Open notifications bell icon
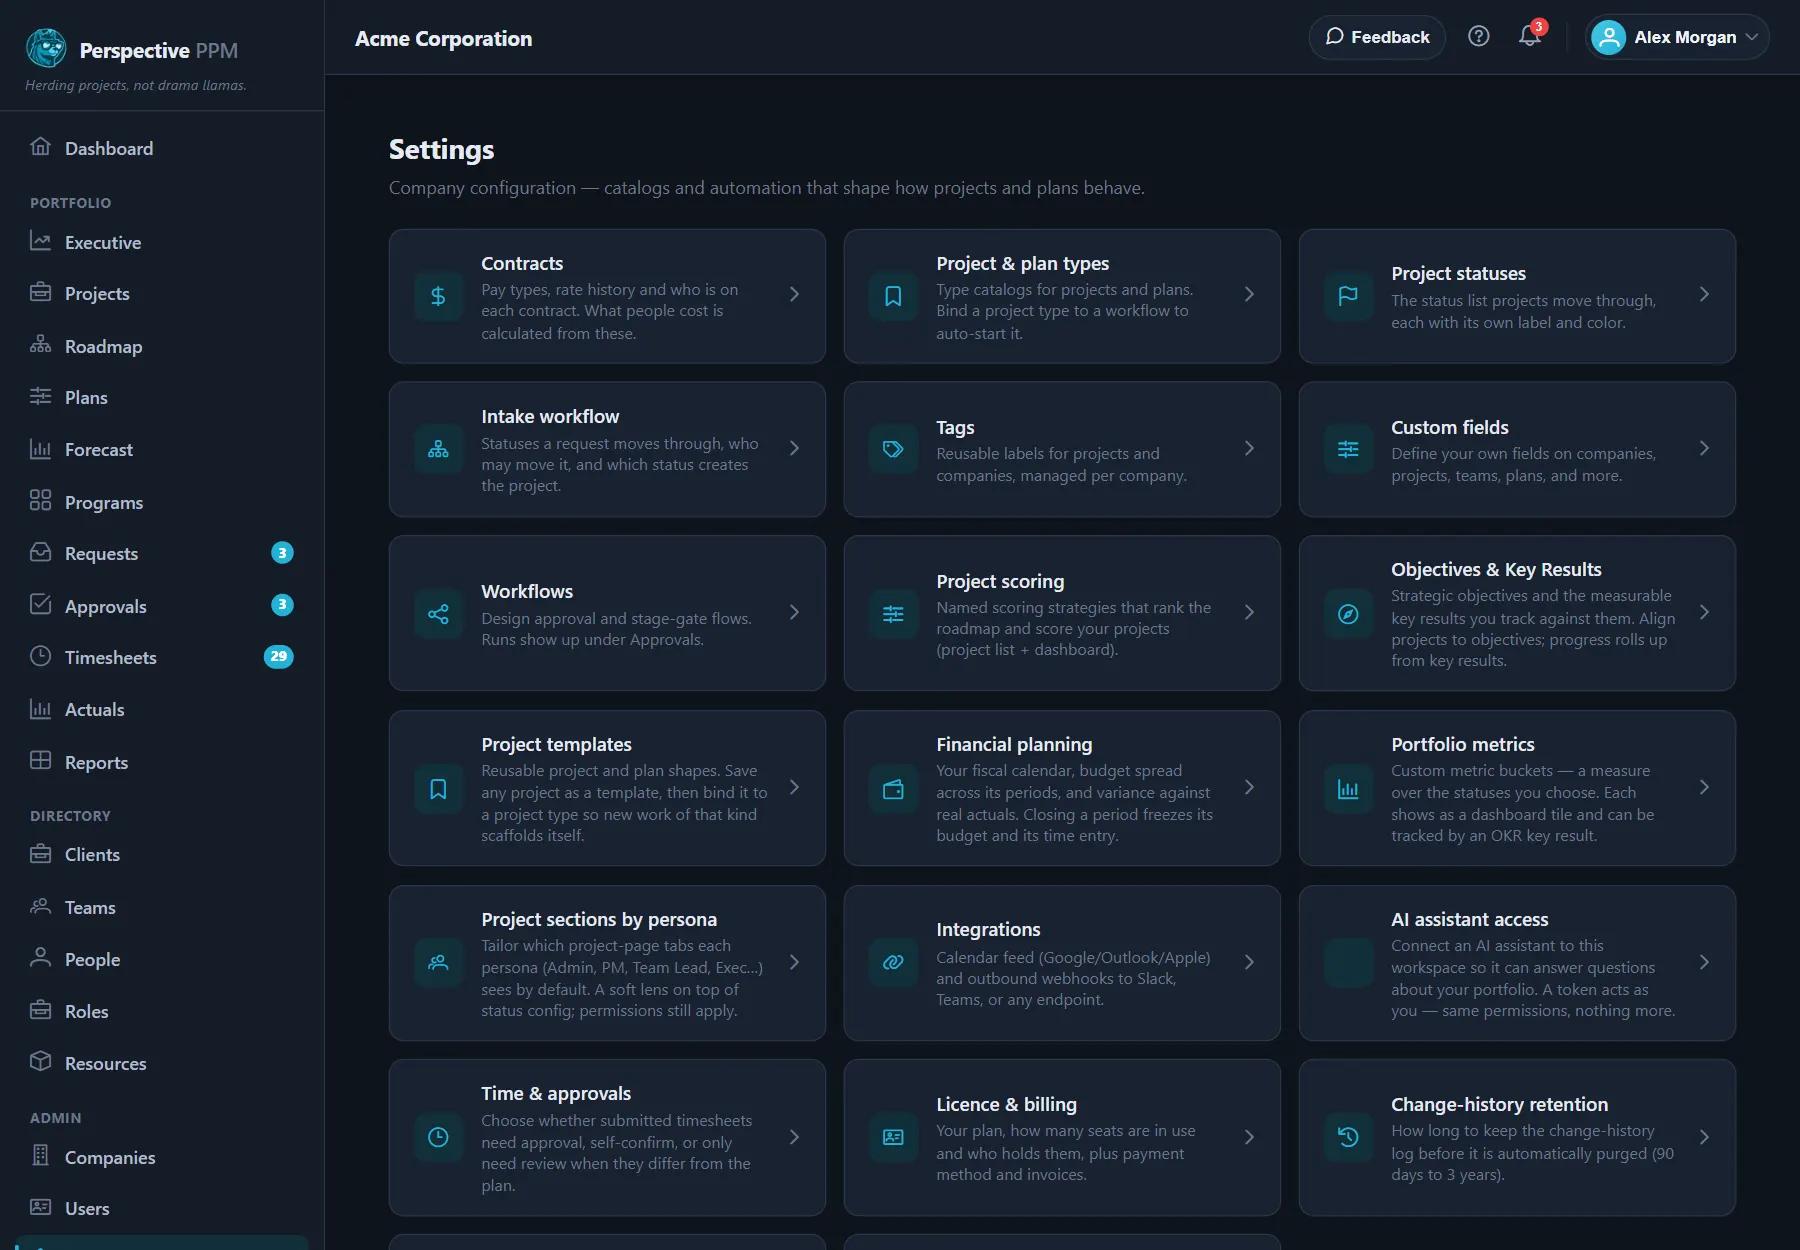 pyautogui.click(x=1529, y=37)
